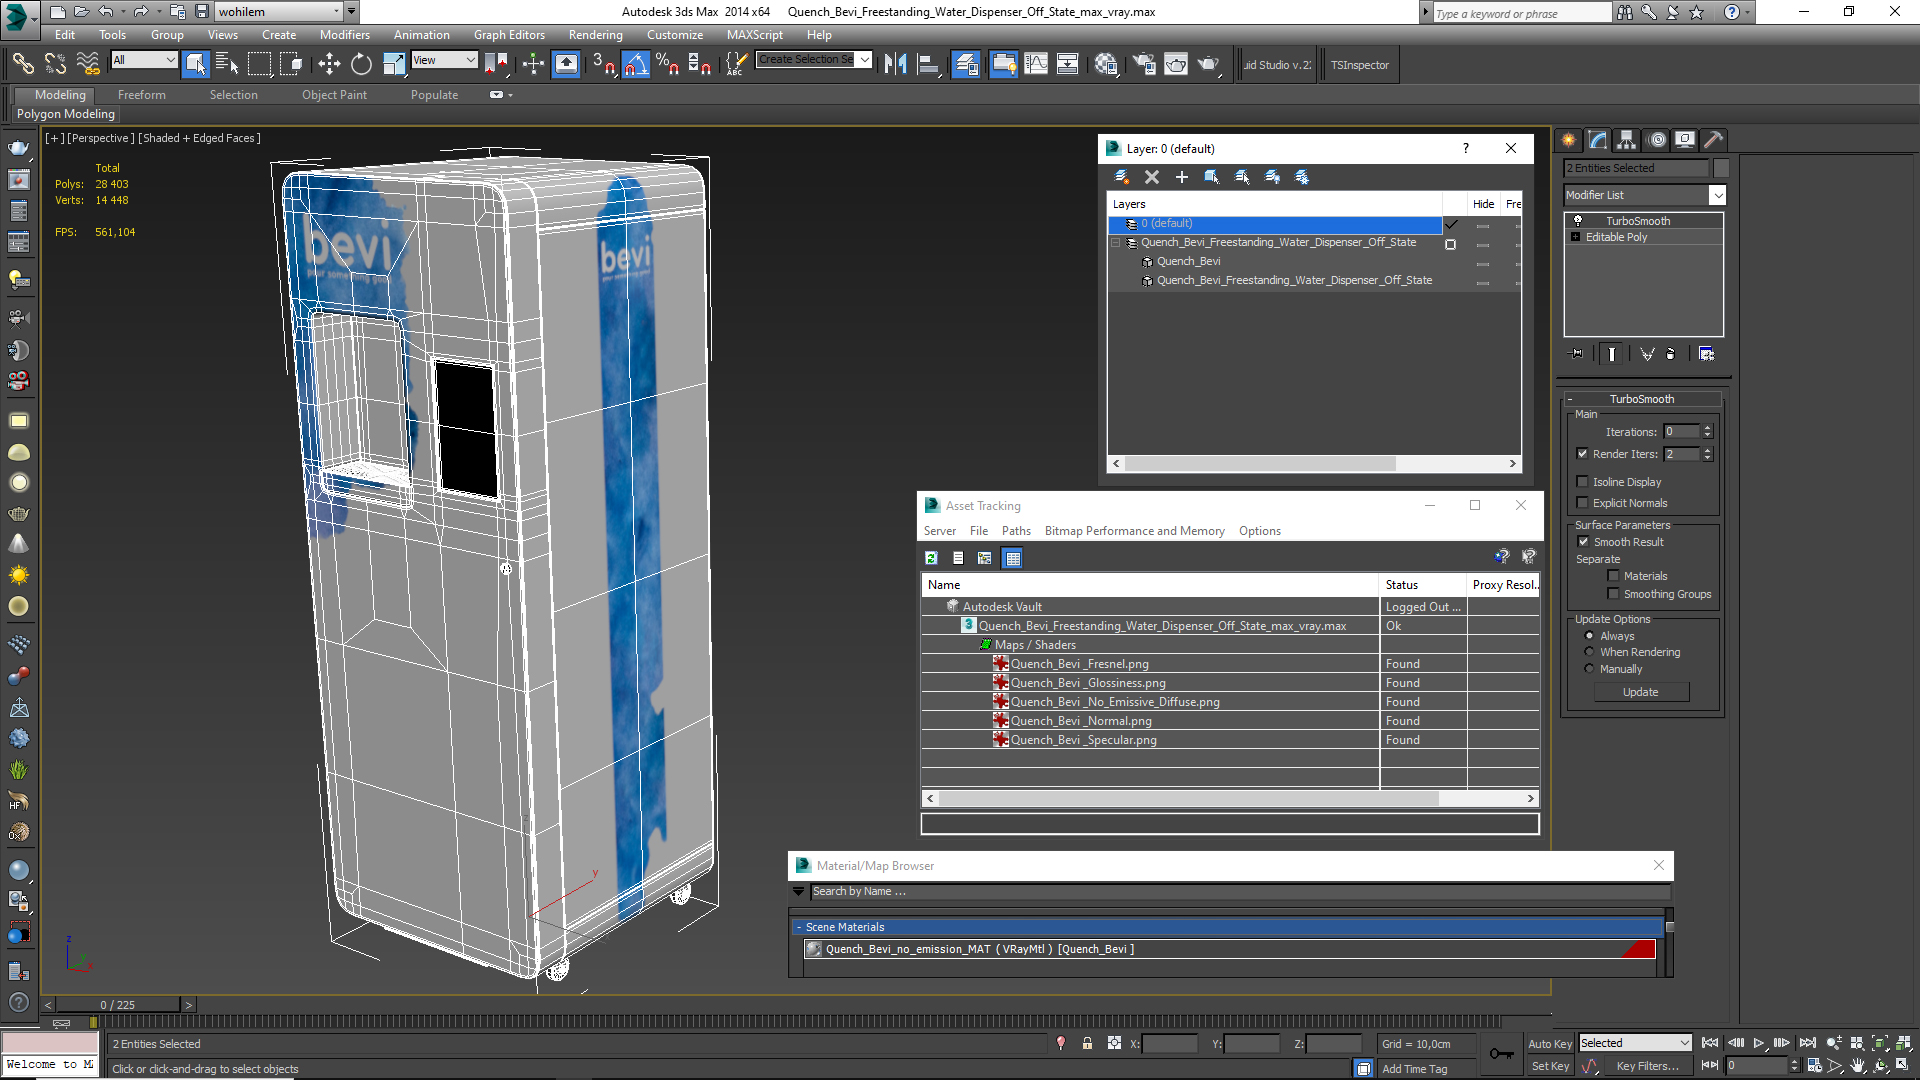Select the Select and Uniform Scale tool

pos(394,65)
